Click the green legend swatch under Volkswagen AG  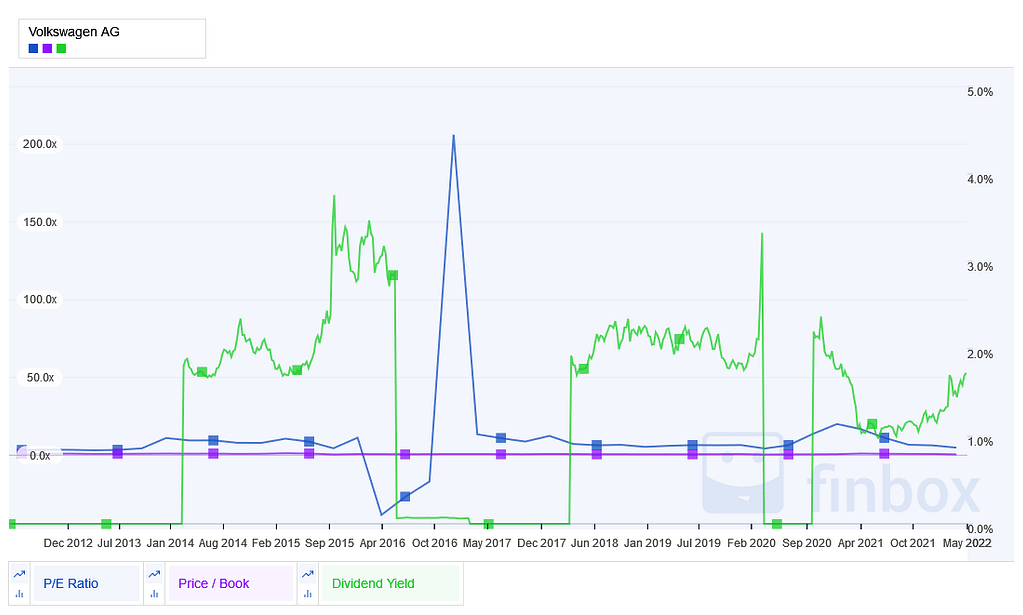[61, 48]
